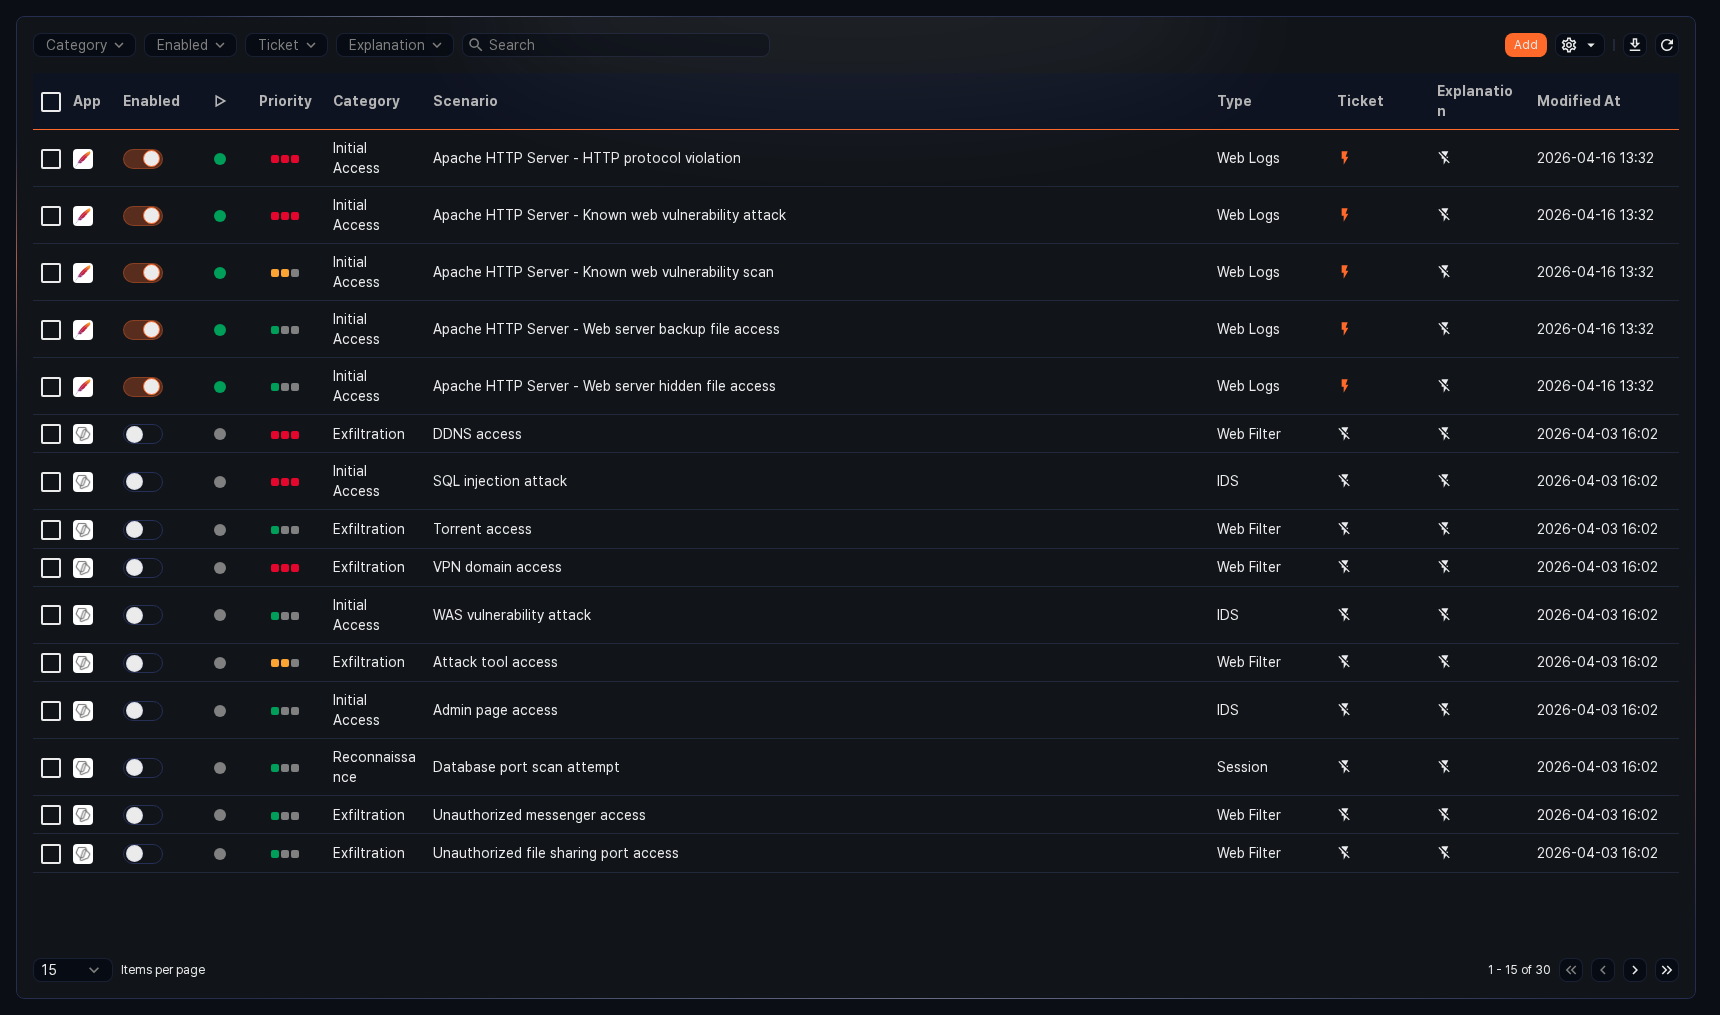The height and width of the screenshot is (1015, 1720).
Task: Check the select-all checkbox in the header
Action: point(51,101)
